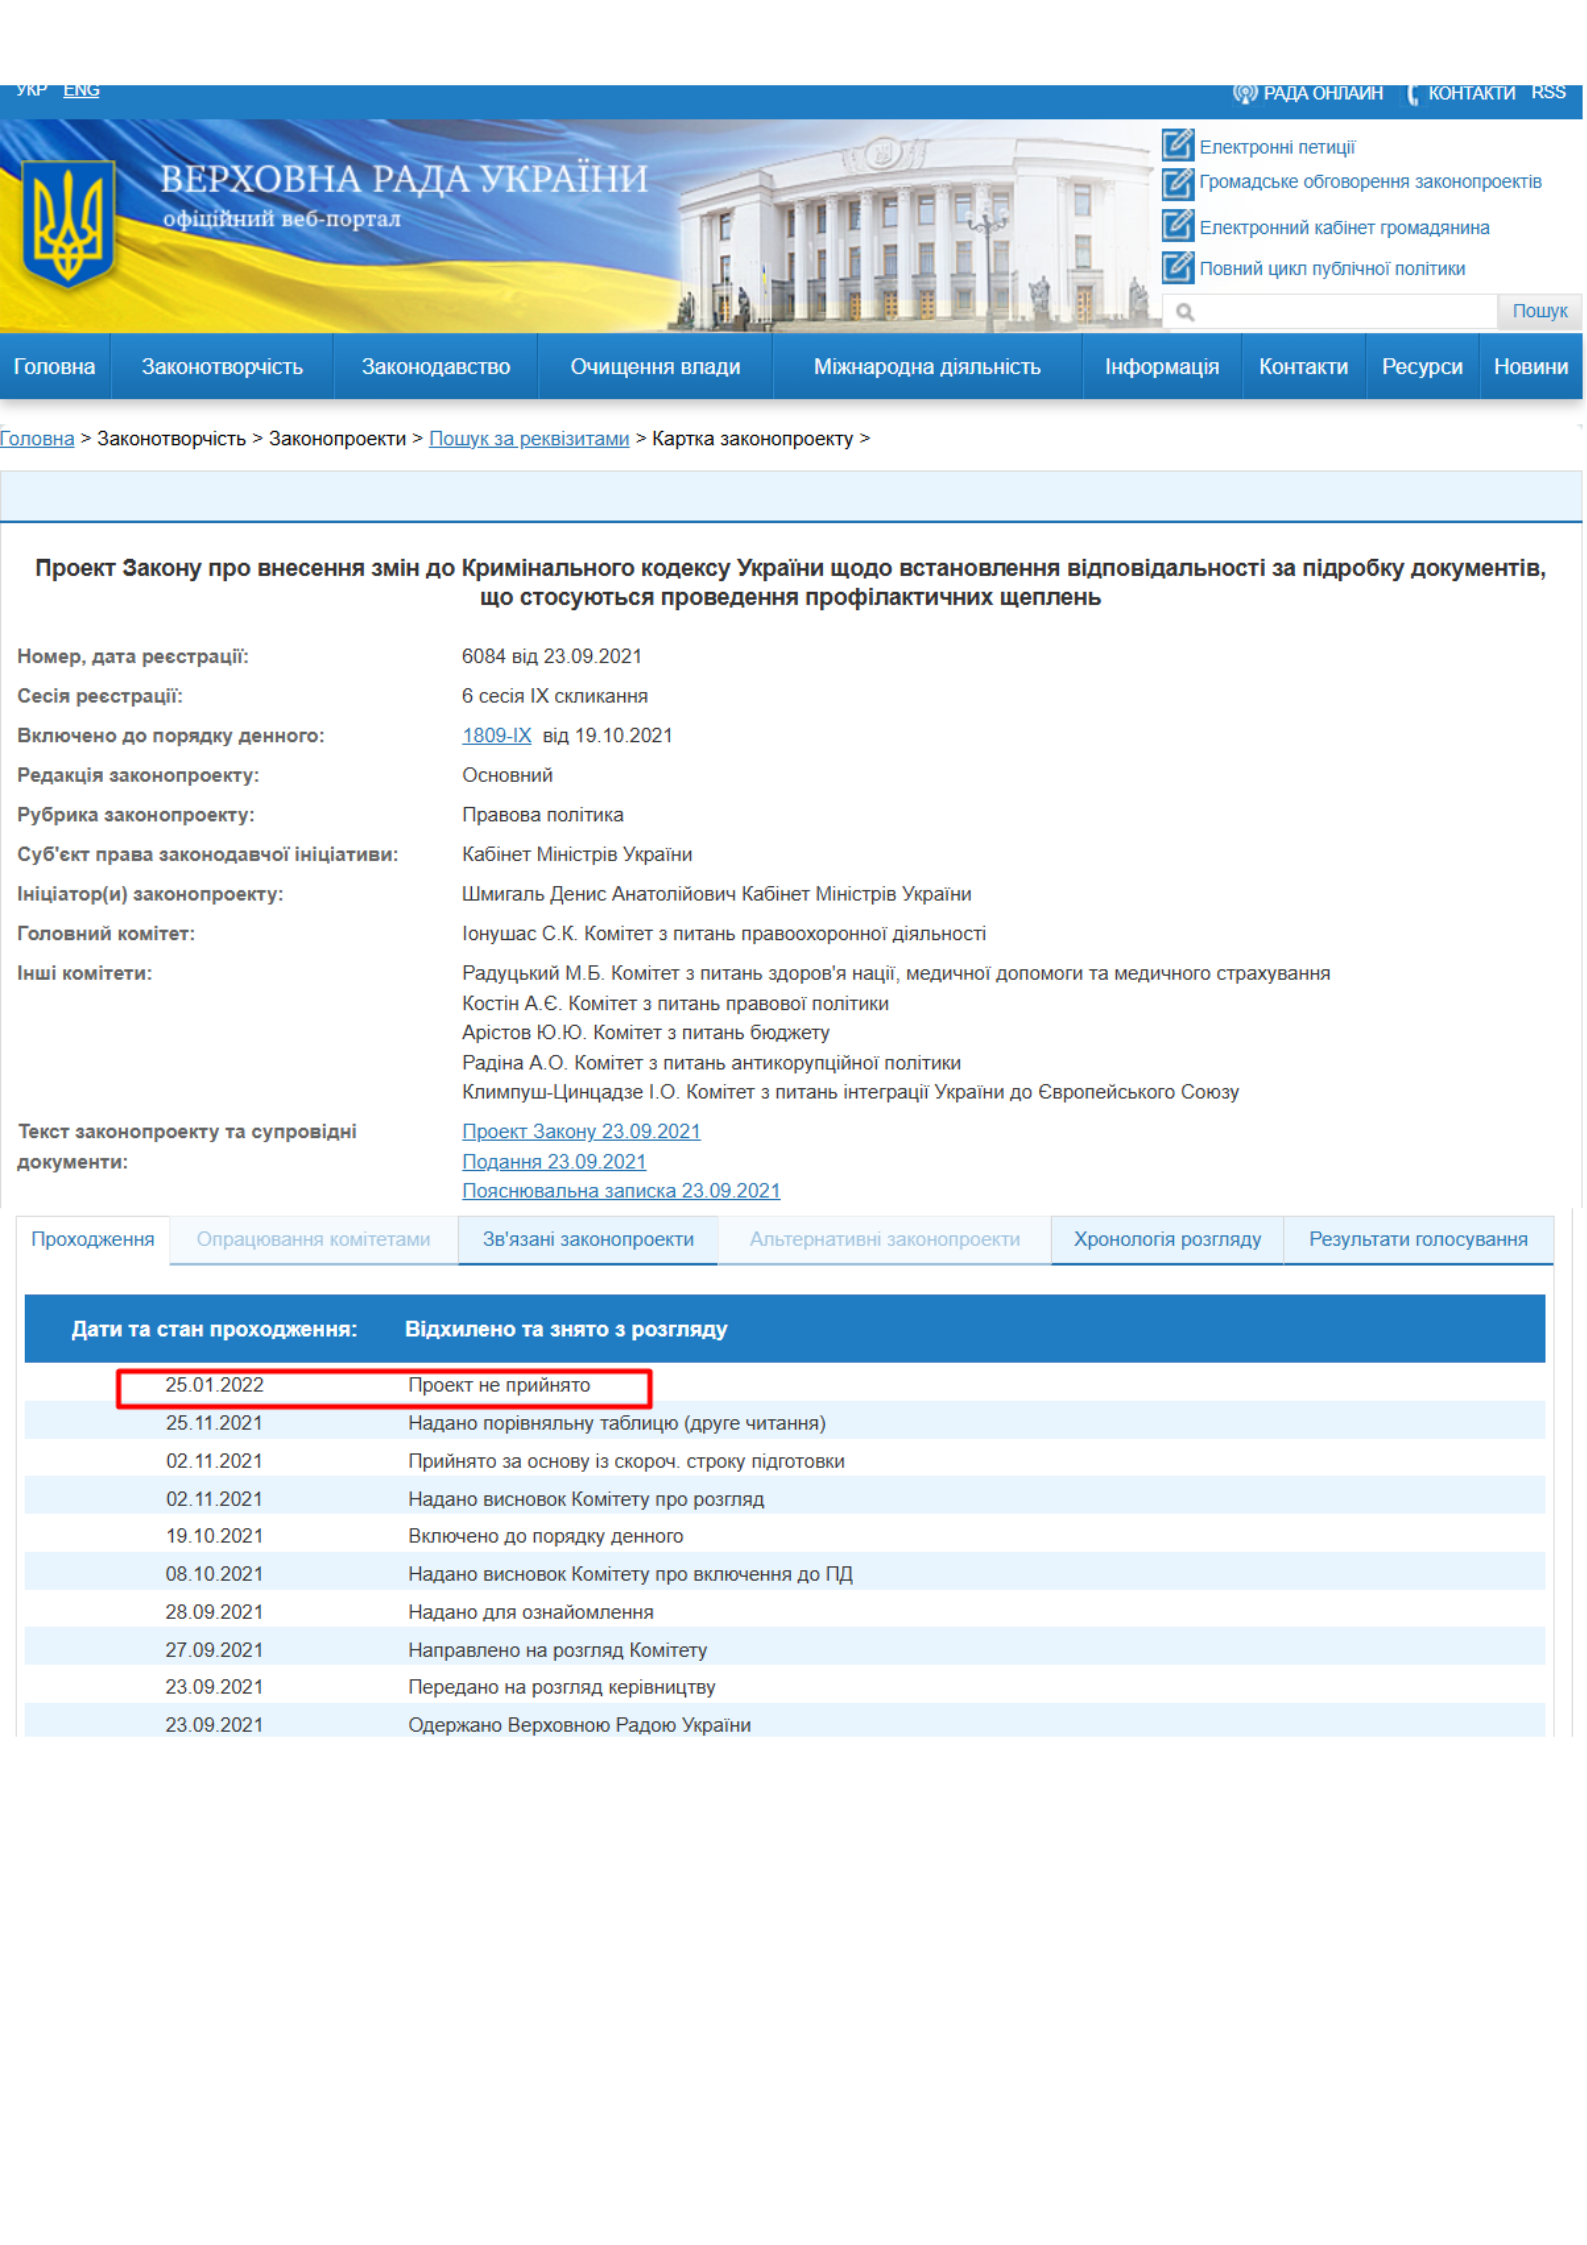Click row 'Прийнято за основу із скороч. строку підготовки'

(x=785, y=1462)
